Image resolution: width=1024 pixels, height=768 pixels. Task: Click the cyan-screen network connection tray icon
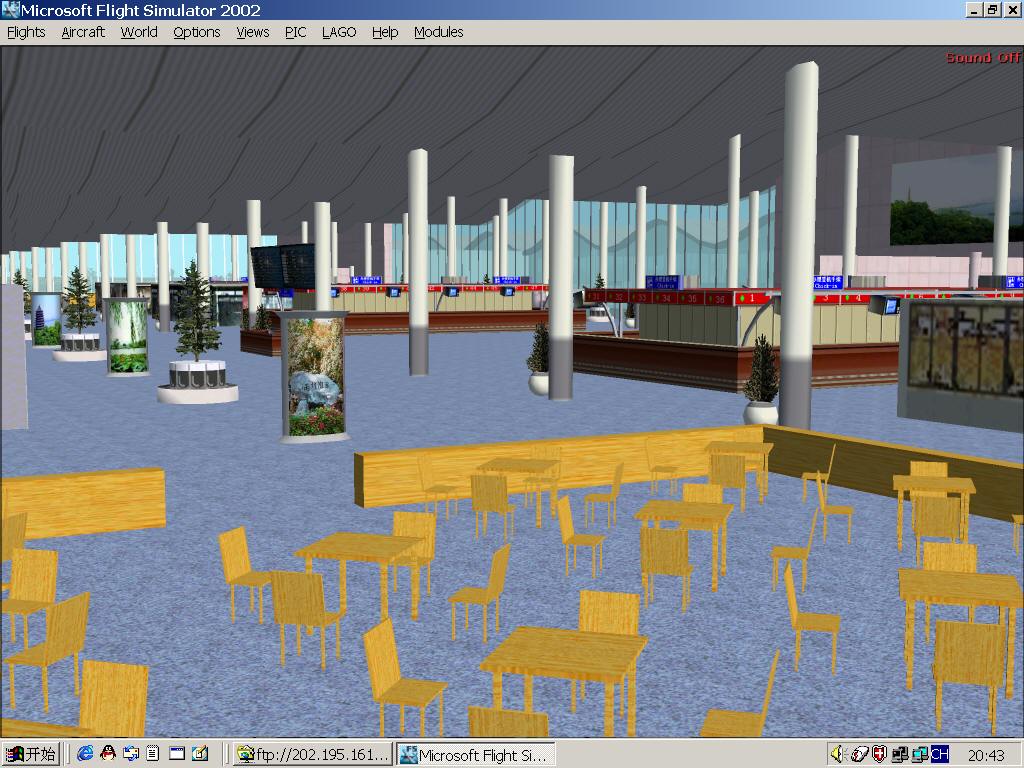pos(920,754)
